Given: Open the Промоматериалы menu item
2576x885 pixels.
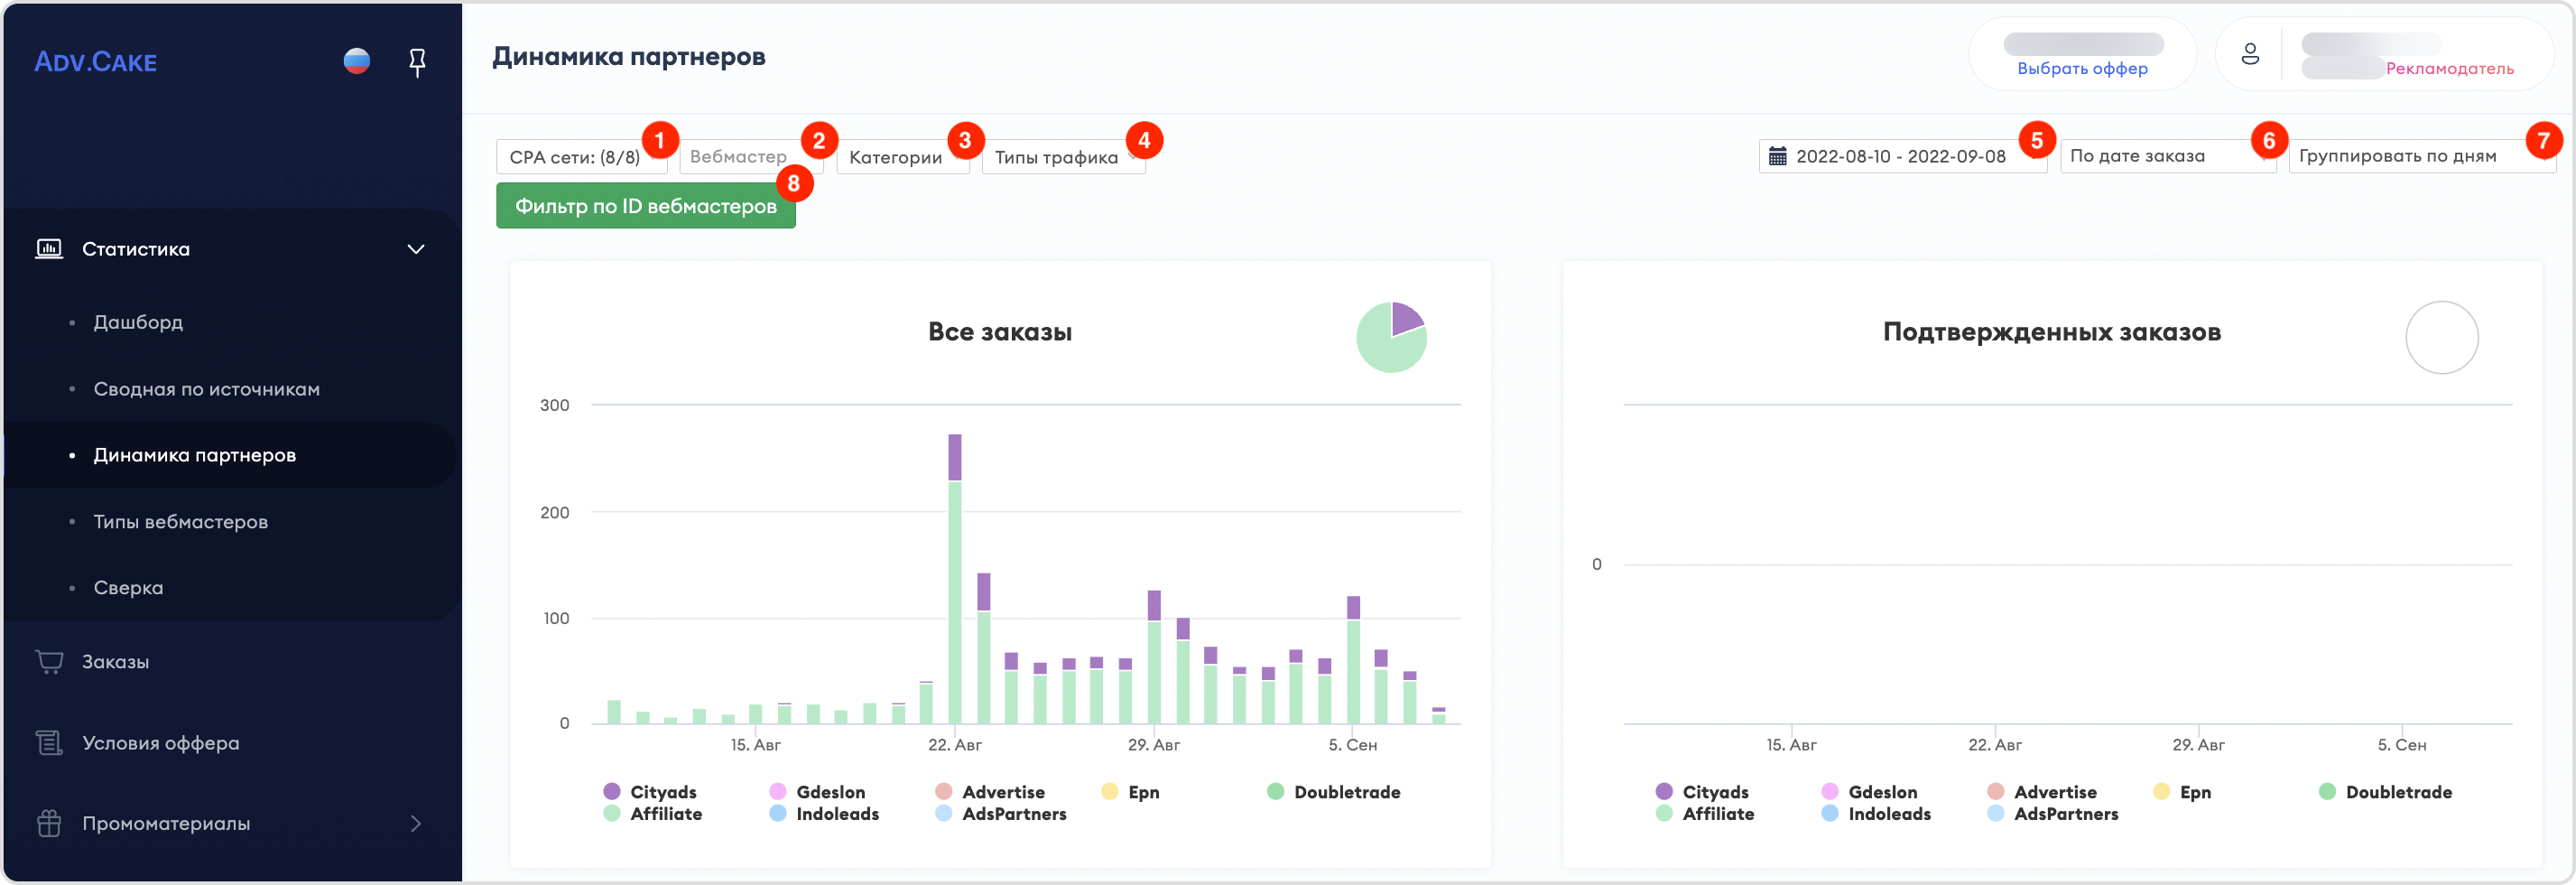Looking at the screenshot, I should (x=166, y=823).
